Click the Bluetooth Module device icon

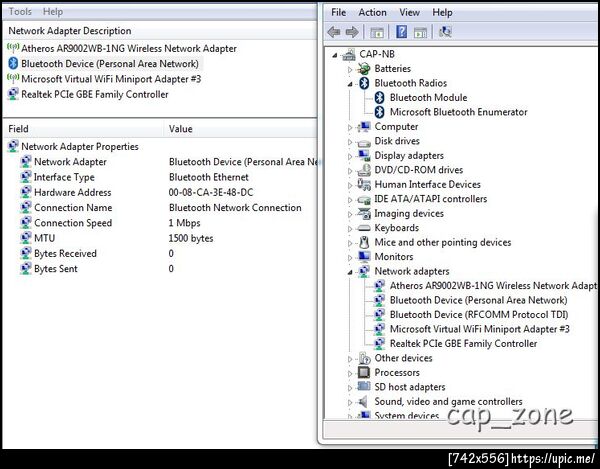tap(379, 98)
